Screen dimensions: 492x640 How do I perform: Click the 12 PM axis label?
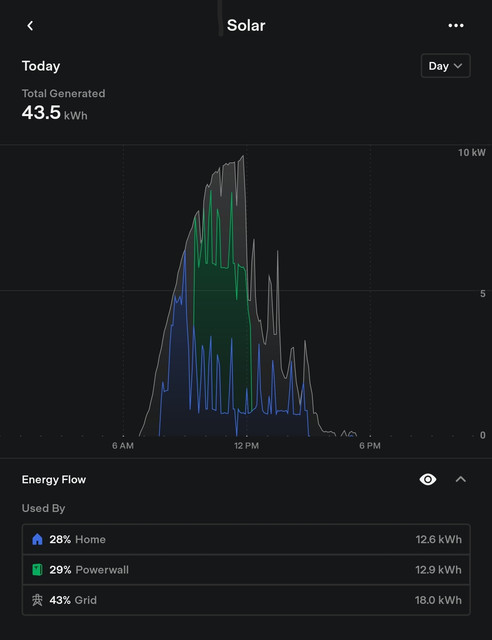(x=247, y=446)
